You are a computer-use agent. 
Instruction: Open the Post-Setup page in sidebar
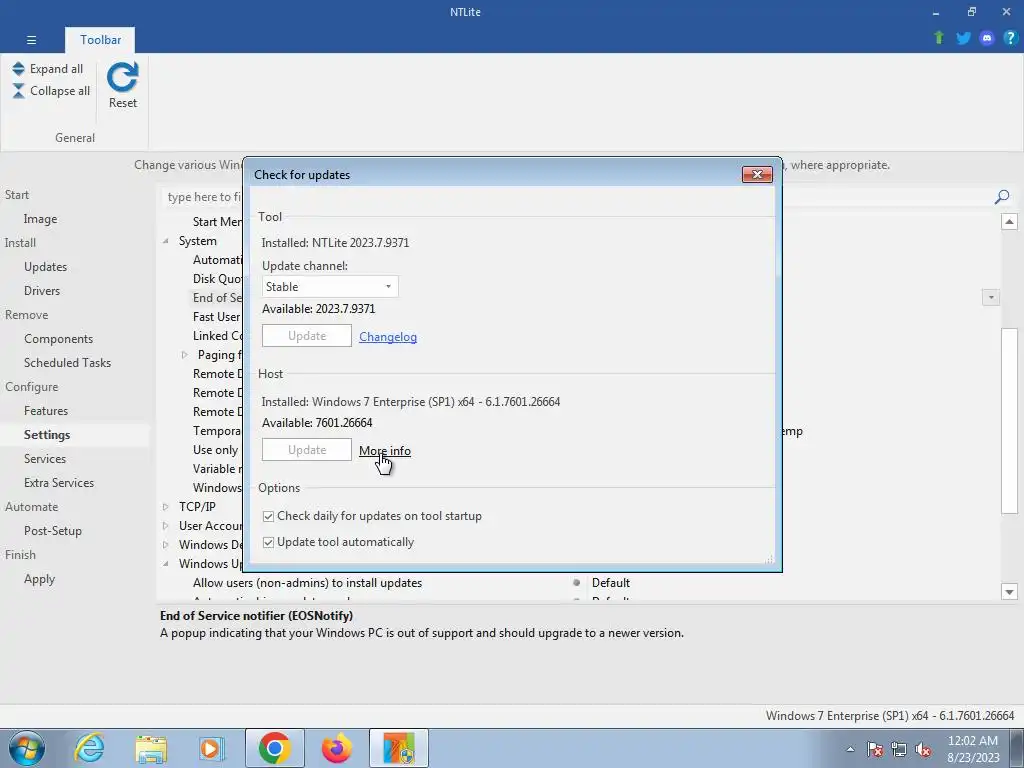(53, 530)
